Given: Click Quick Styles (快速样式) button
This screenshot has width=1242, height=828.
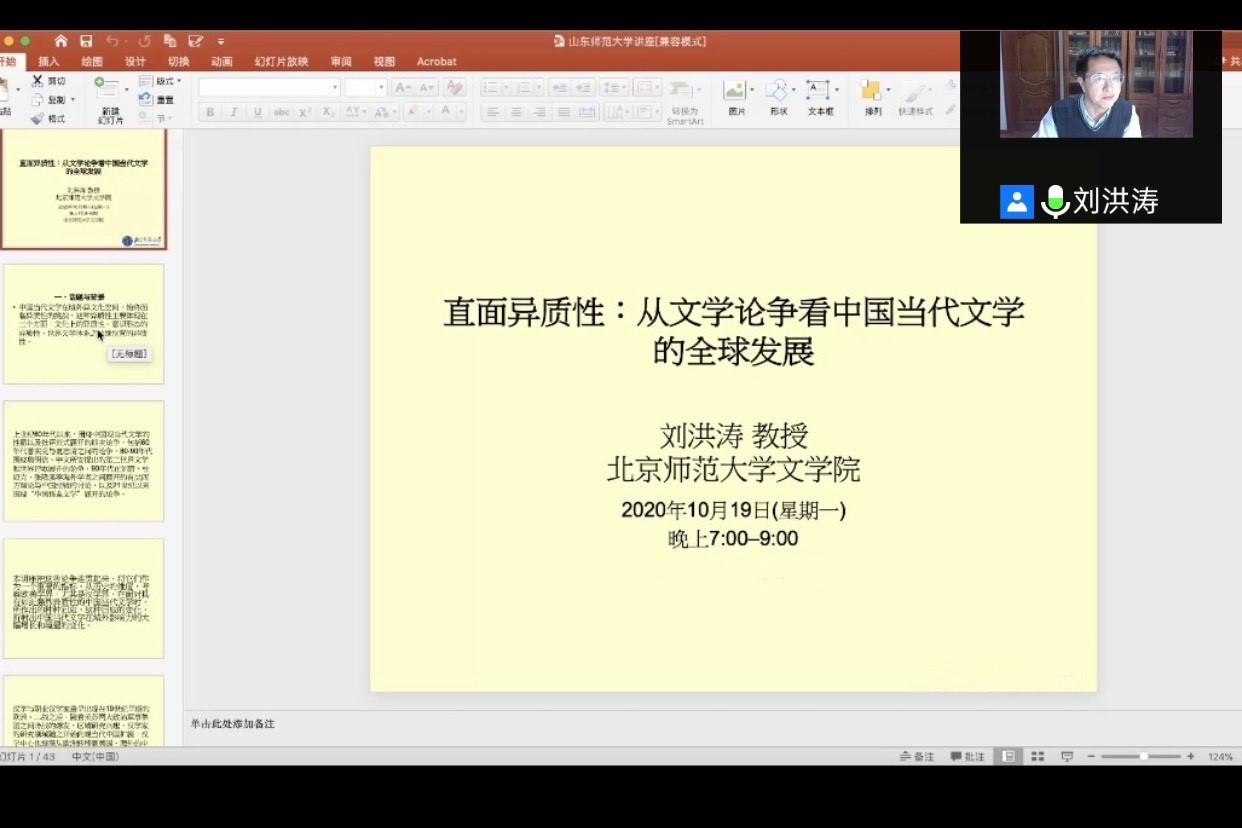Looking at the screenshot, I should pyautogui.click(x=915, y=96).
